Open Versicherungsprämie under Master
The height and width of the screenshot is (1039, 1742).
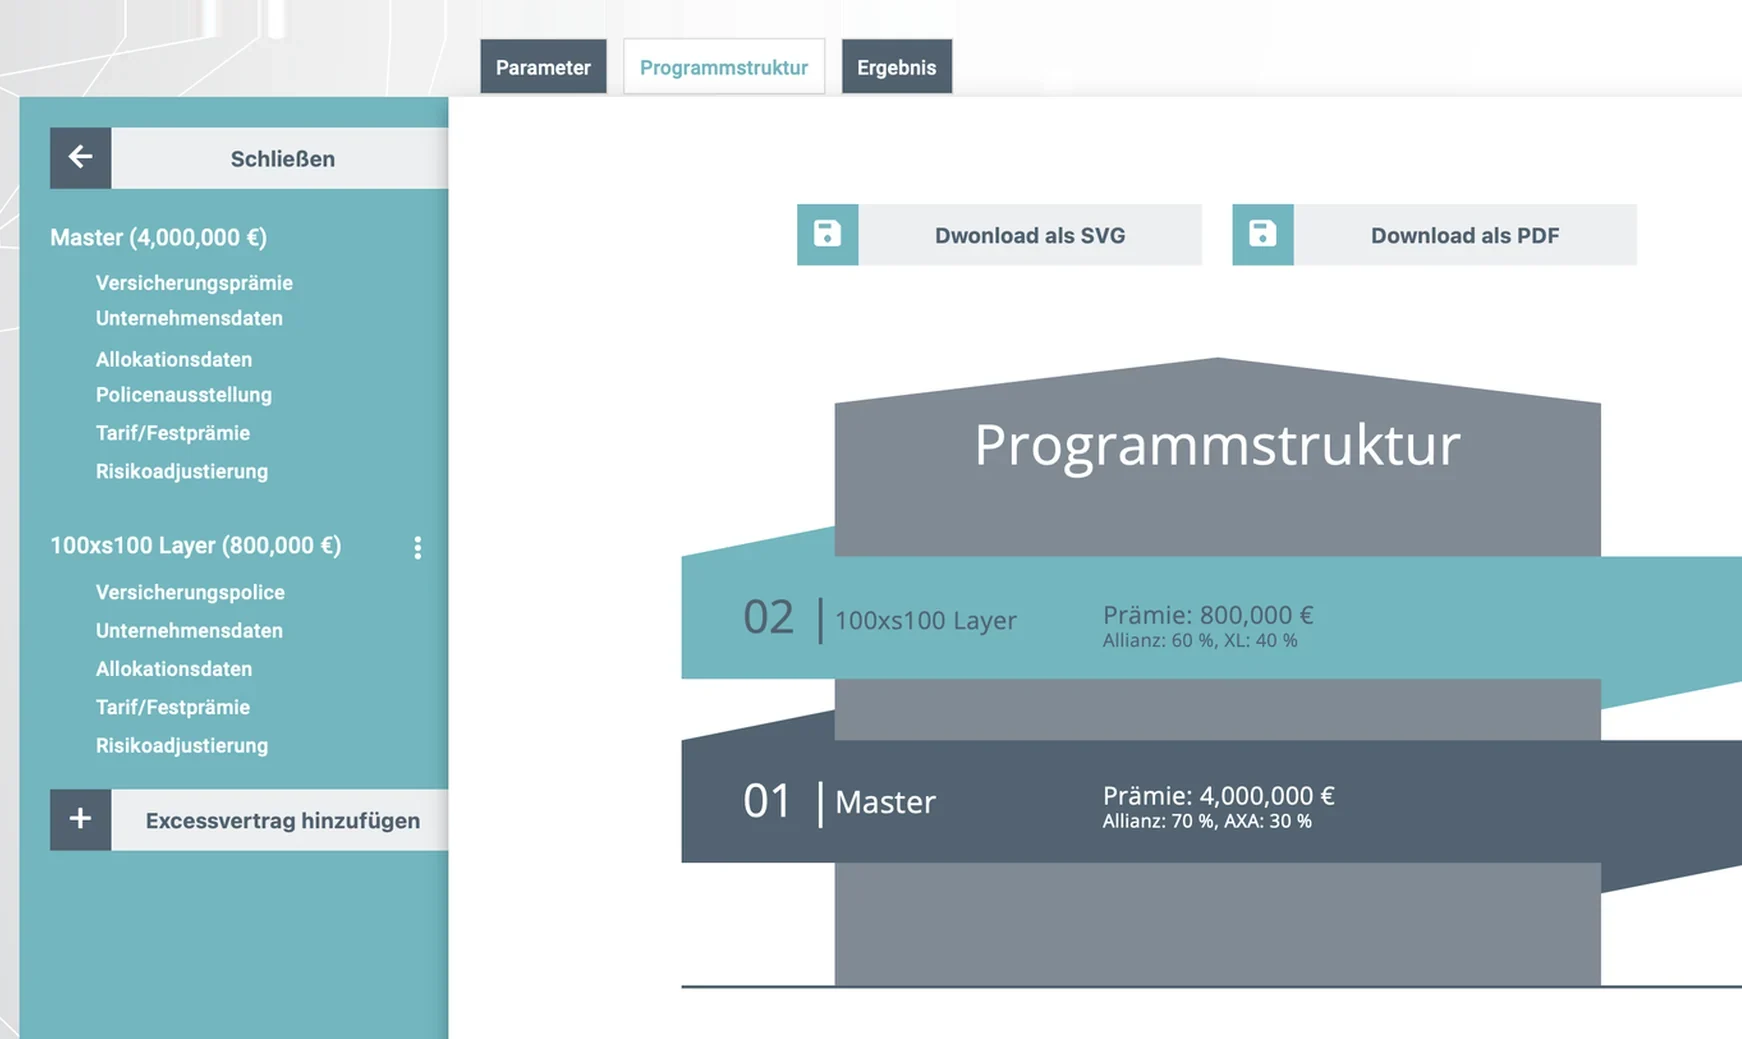194,283
